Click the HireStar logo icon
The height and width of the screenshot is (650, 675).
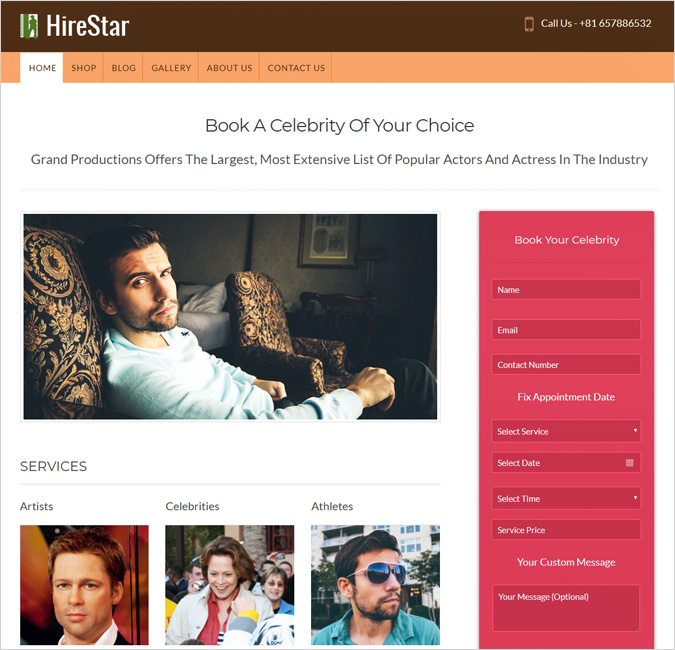tap(29, 26)
